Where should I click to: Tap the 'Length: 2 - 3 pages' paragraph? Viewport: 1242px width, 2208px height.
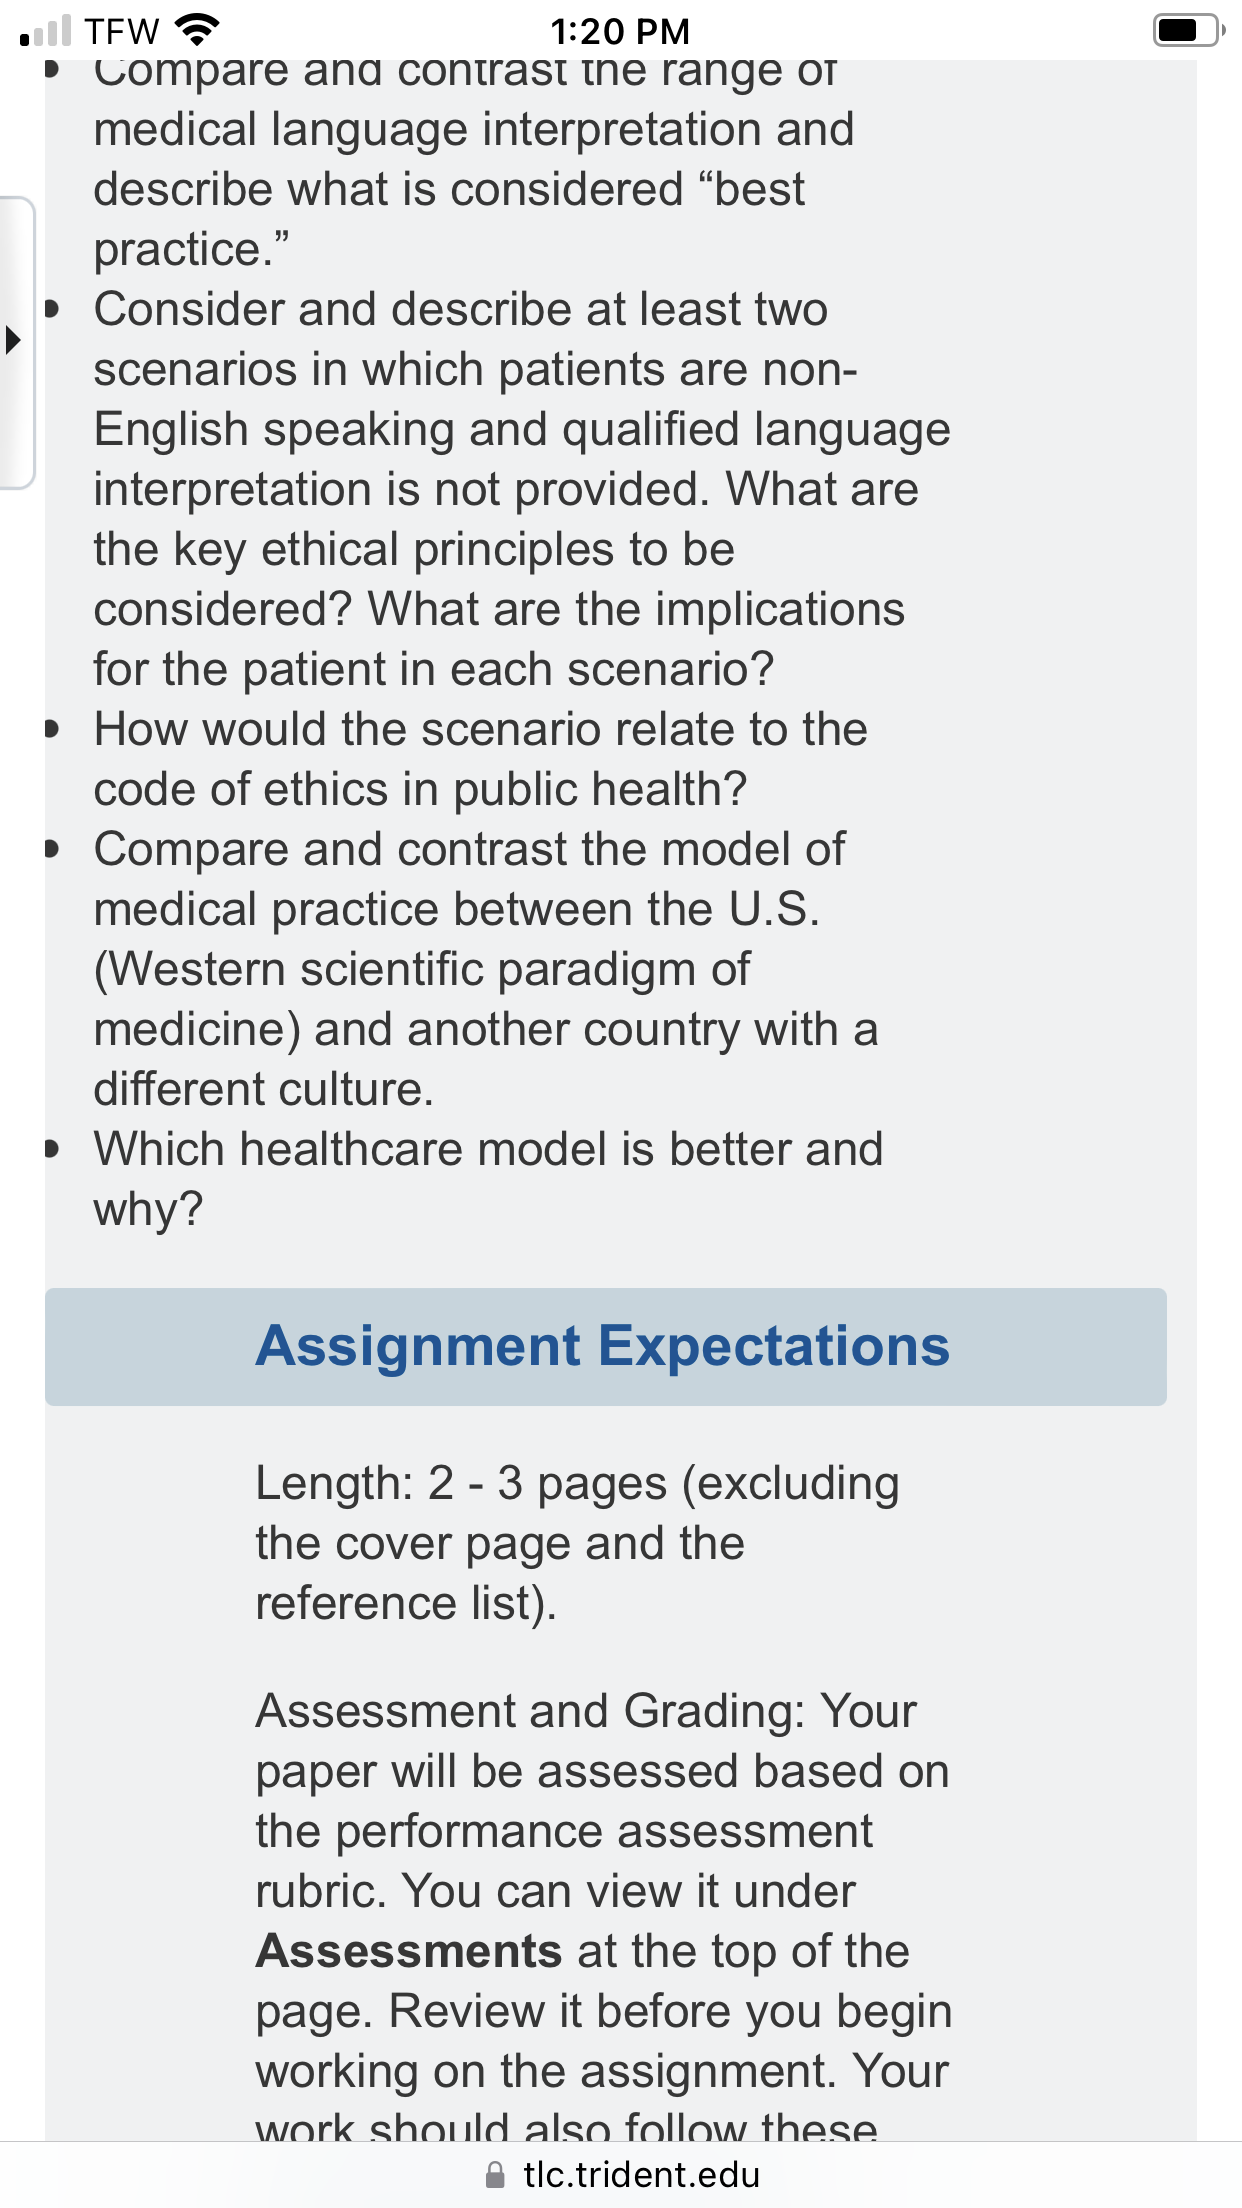pyautogui.click(x=577, y=1543)
